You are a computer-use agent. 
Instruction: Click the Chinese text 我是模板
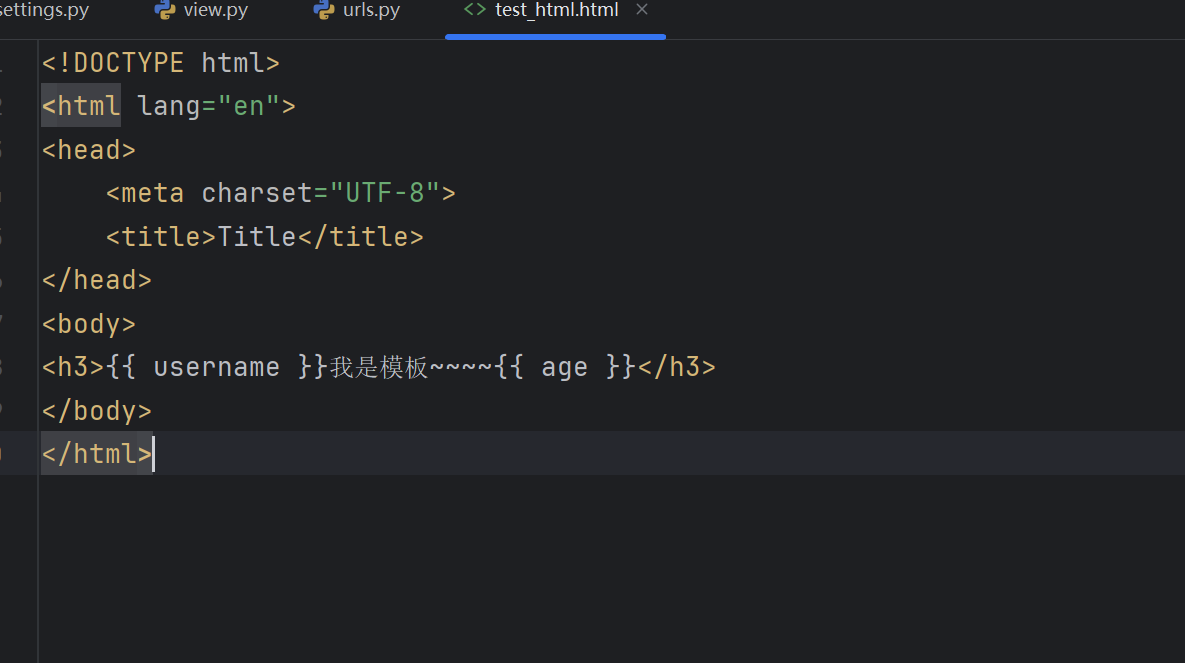[379, 368]
